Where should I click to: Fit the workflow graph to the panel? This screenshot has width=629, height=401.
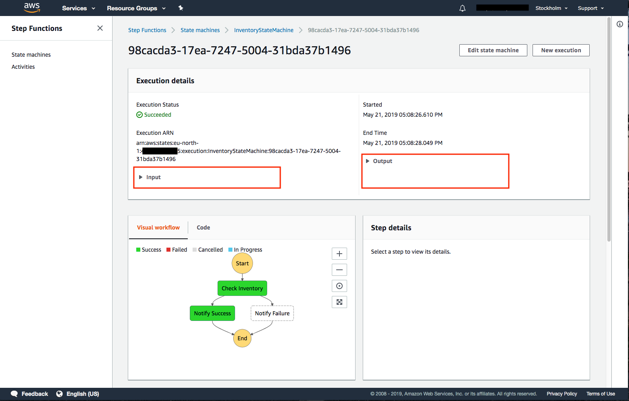point(339,302)
